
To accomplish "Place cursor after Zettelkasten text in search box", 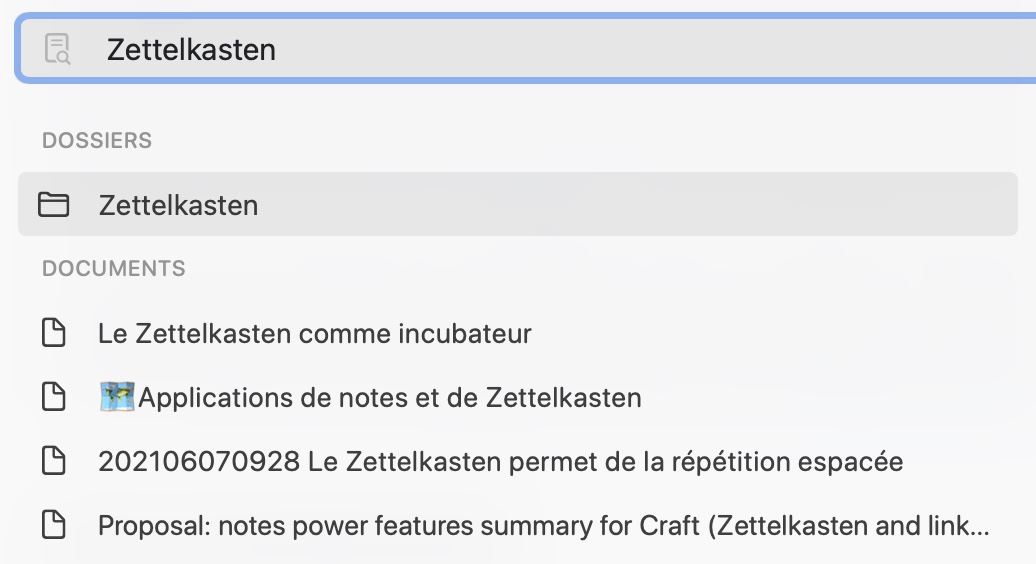I will click(278, 50).
